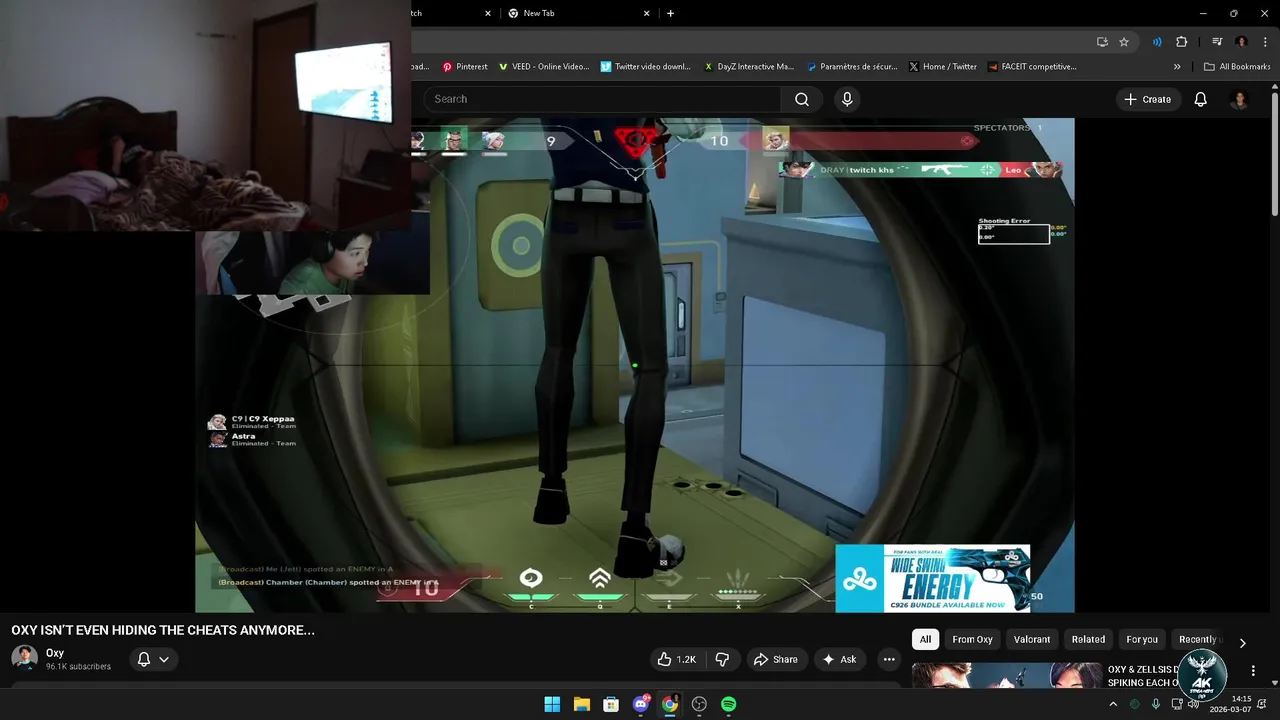Click the Chrome icon in the taskbar

pos(670,704)
